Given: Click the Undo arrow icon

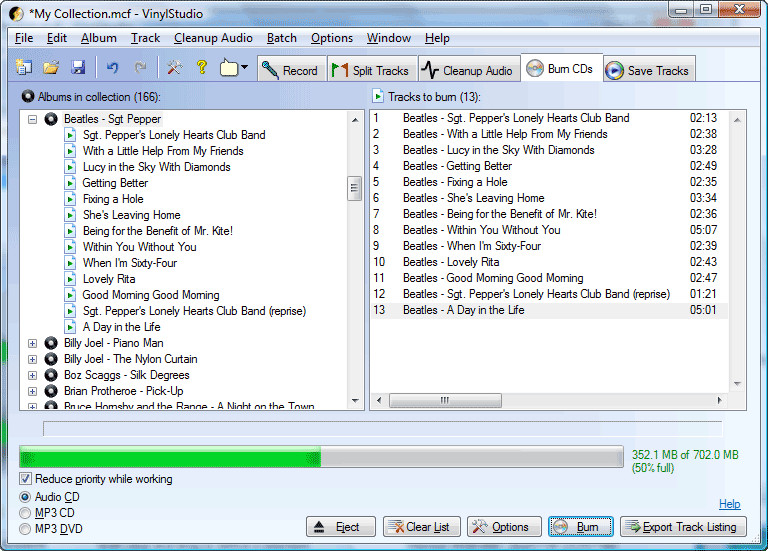Looking at the screenshot, I should (113, 68).
